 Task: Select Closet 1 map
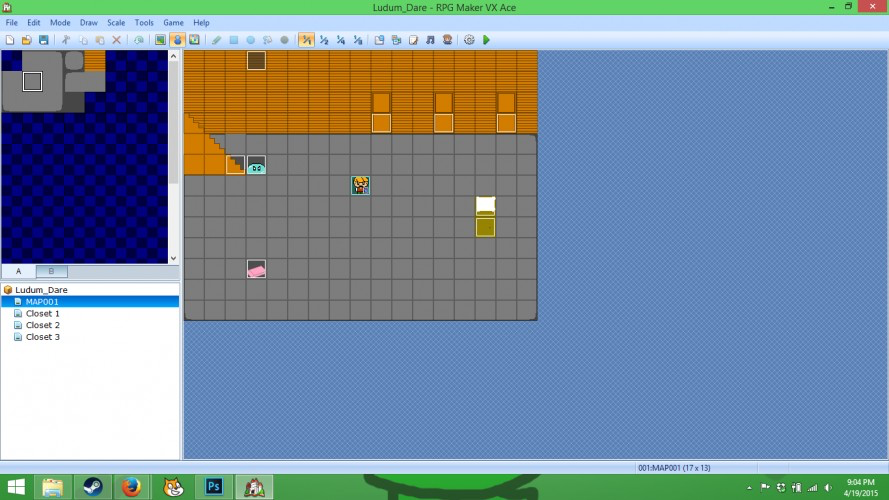tap(43, 313)
